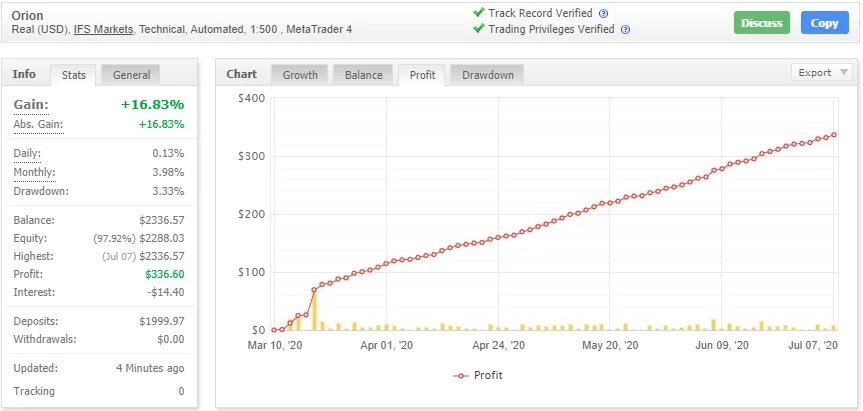
Task: Open the Stats tab in Info panel
Action: coord(74,75)
